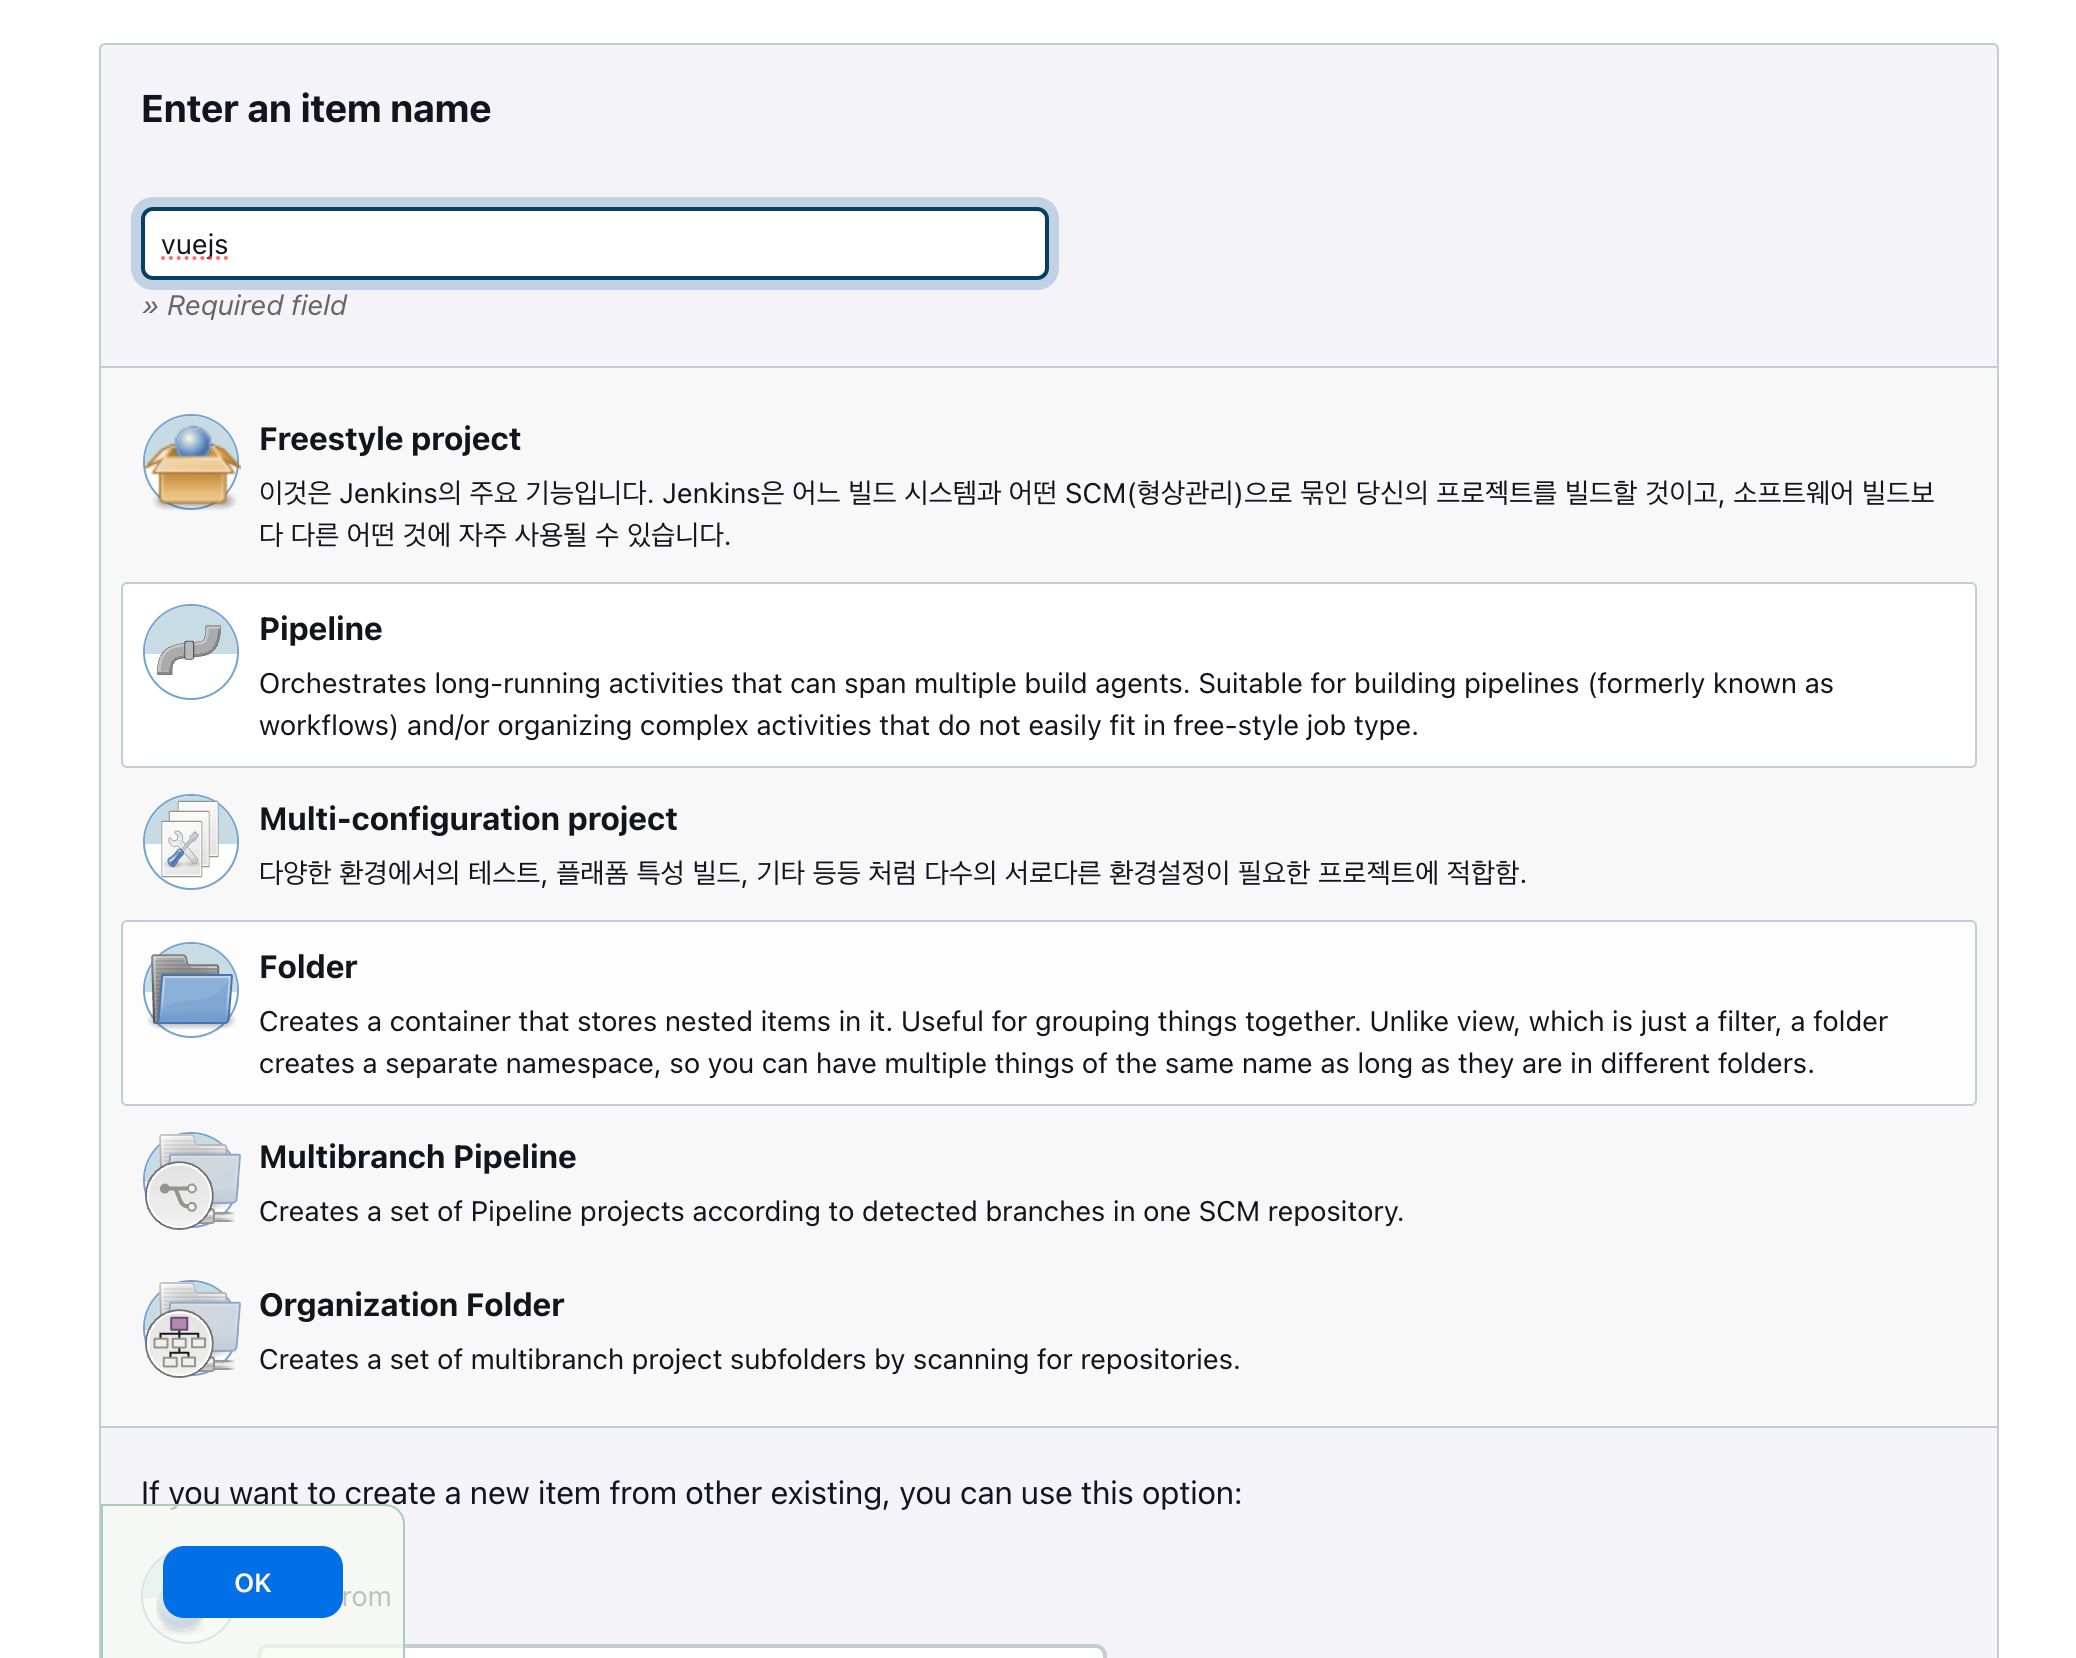Click the item name field containing vuejs

point(594,244)
